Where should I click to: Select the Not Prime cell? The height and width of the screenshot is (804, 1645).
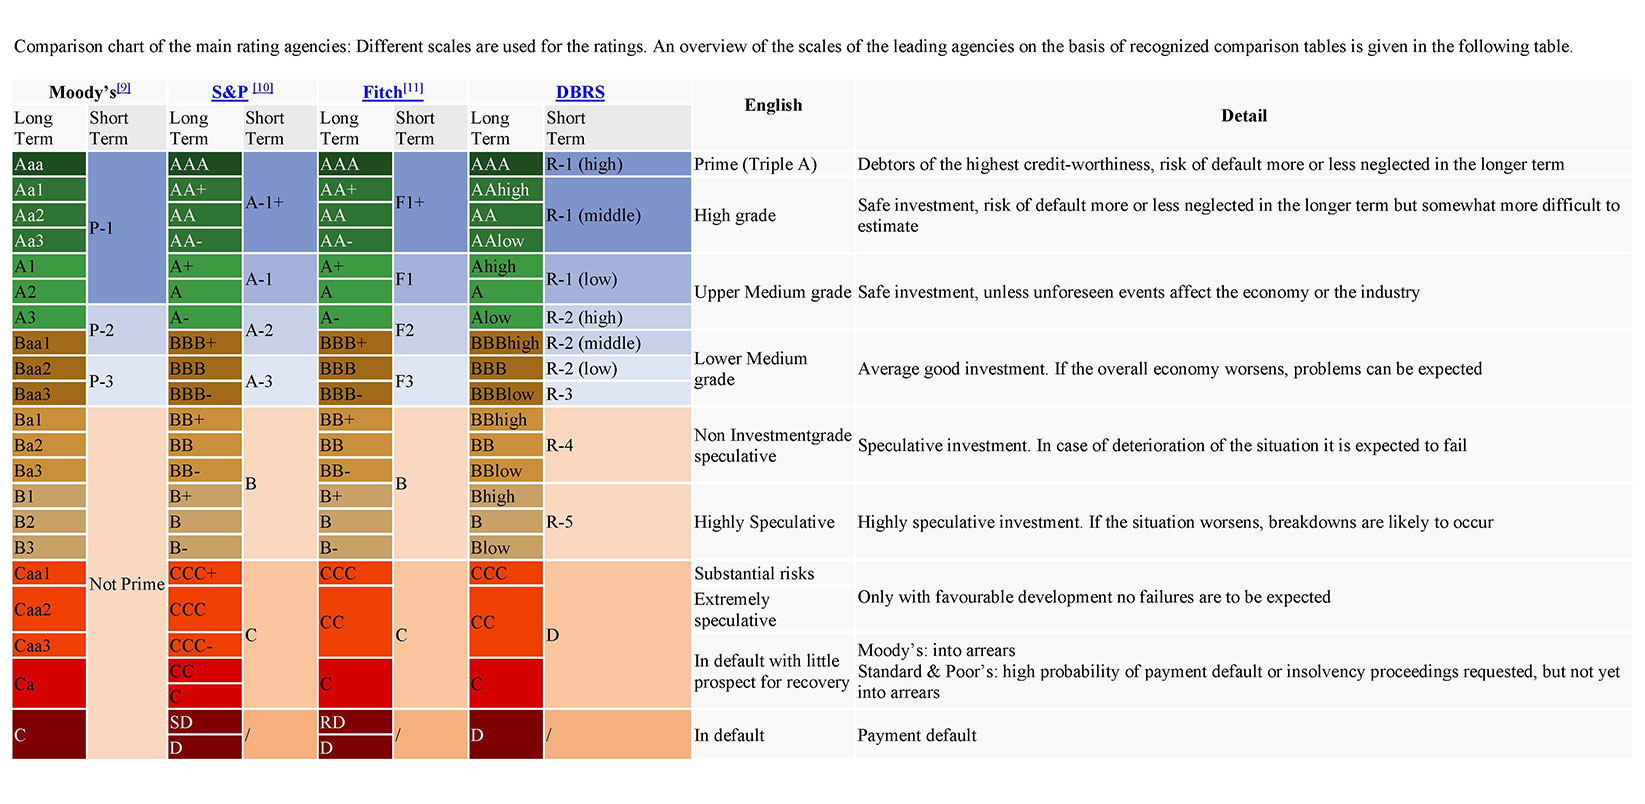pos(126,584)
